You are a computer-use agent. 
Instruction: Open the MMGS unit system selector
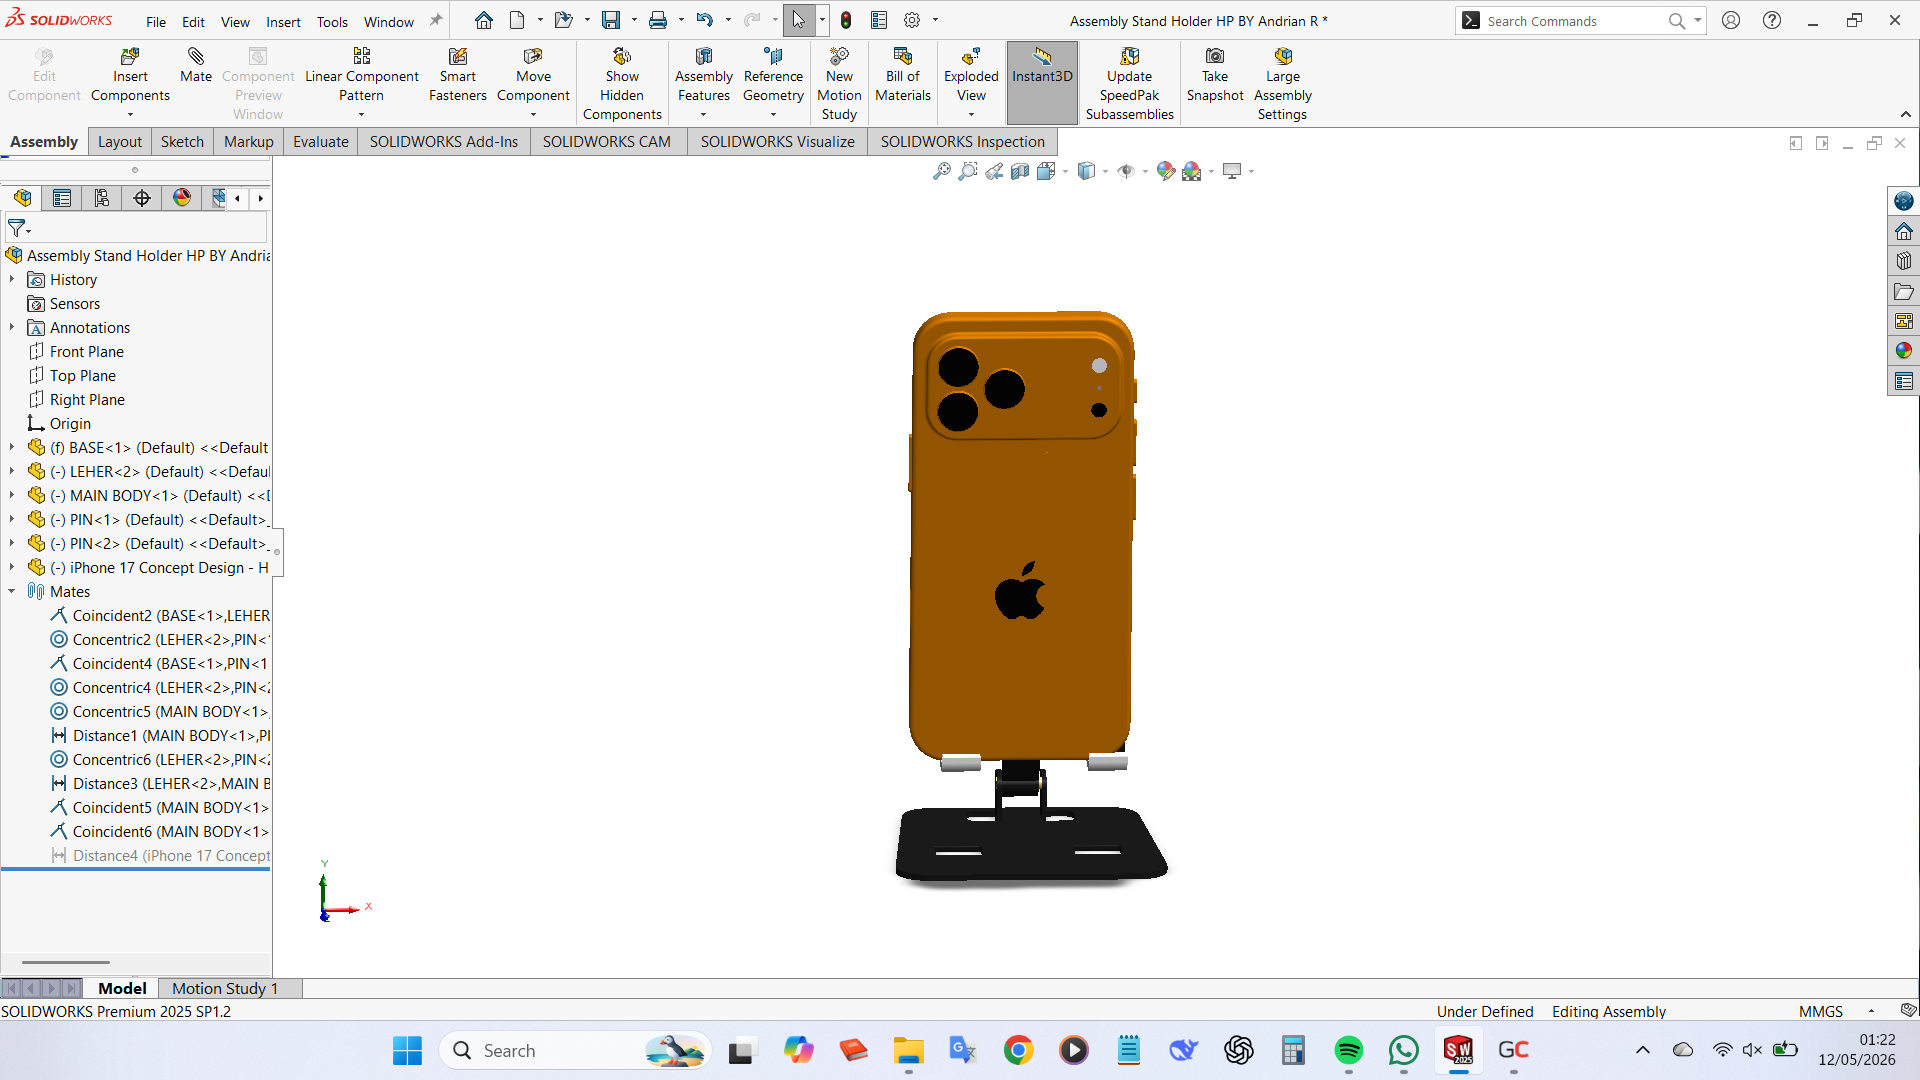1821,1012
